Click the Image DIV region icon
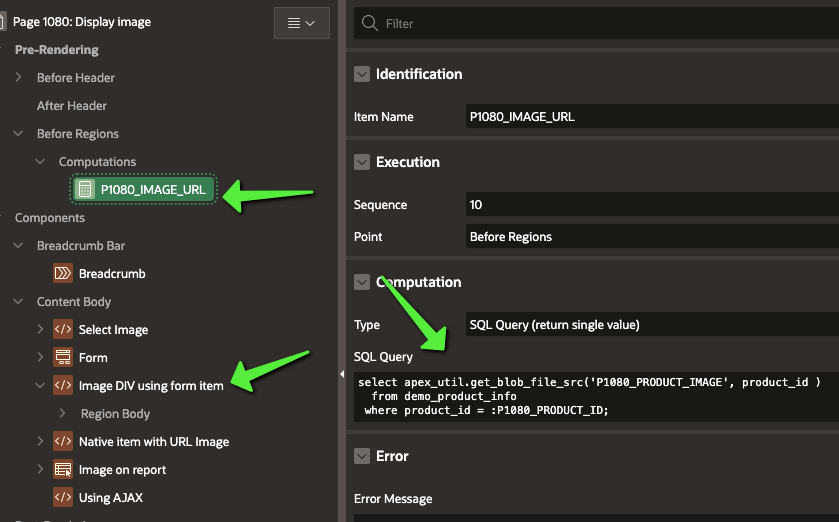The height and width of the screenshot is (522, 839). [x=63, y=385]
